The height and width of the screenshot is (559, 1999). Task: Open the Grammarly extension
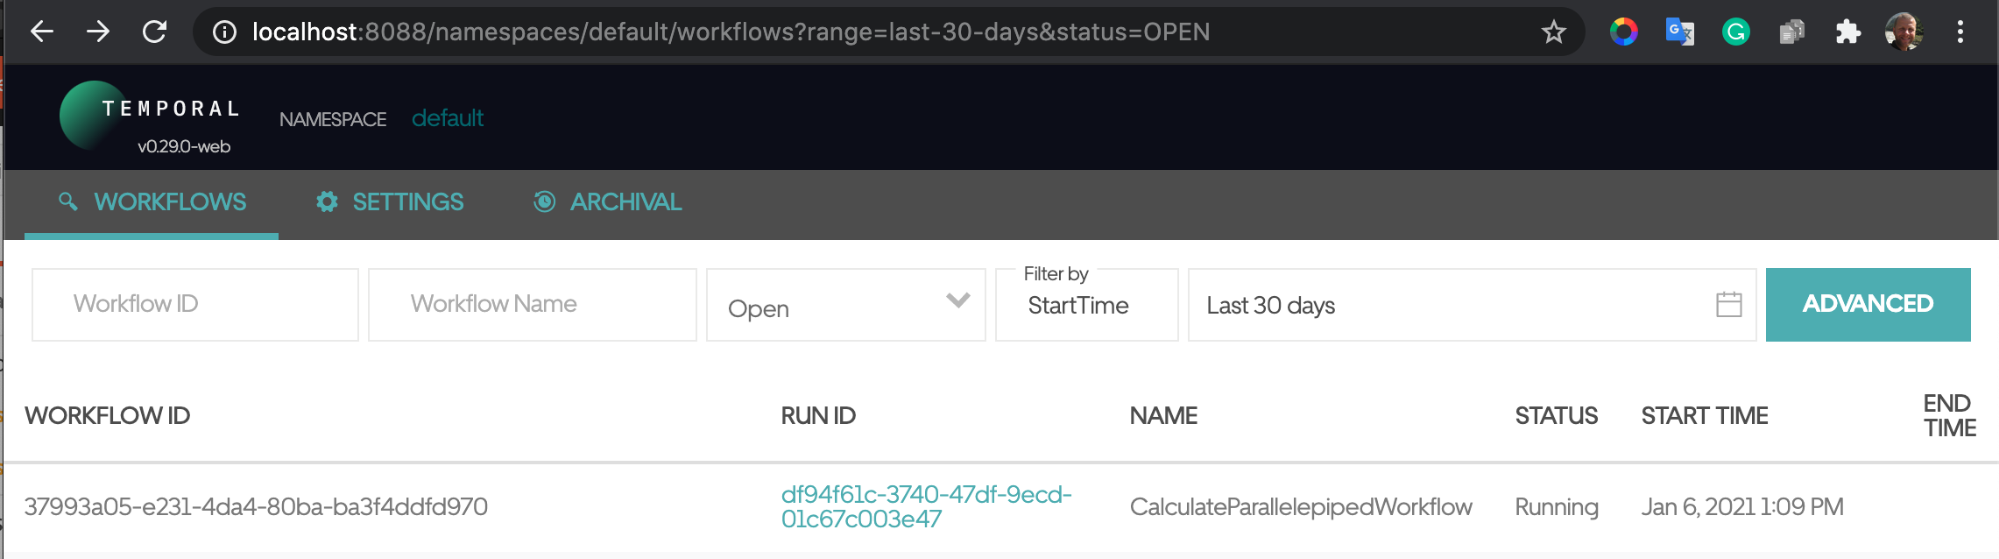pos(1735,32)
